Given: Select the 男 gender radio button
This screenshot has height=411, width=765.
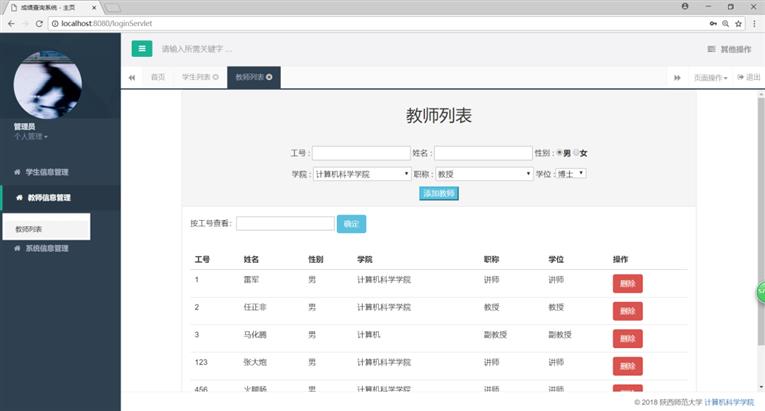Looking at the screenshot, I should click(560, 153).
